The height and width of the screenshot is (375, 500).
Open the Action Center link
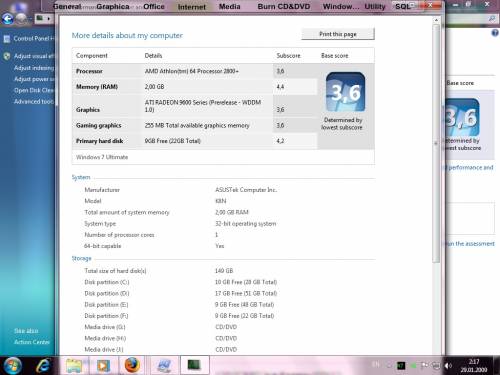(32, 342)
